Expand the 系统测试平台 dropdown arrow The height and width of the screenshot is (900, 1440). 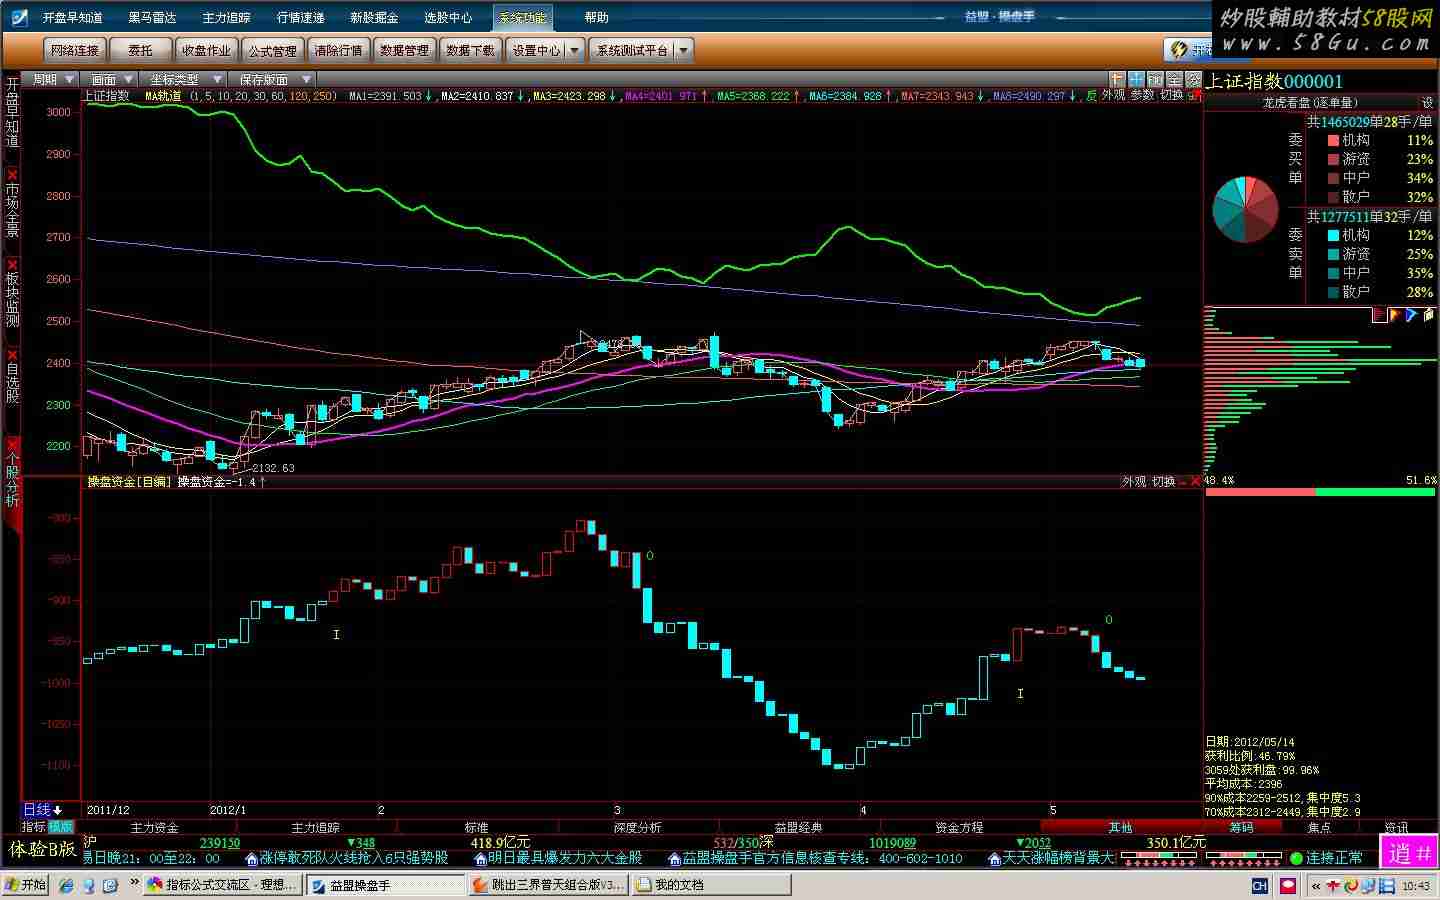(x=683, y=50)
